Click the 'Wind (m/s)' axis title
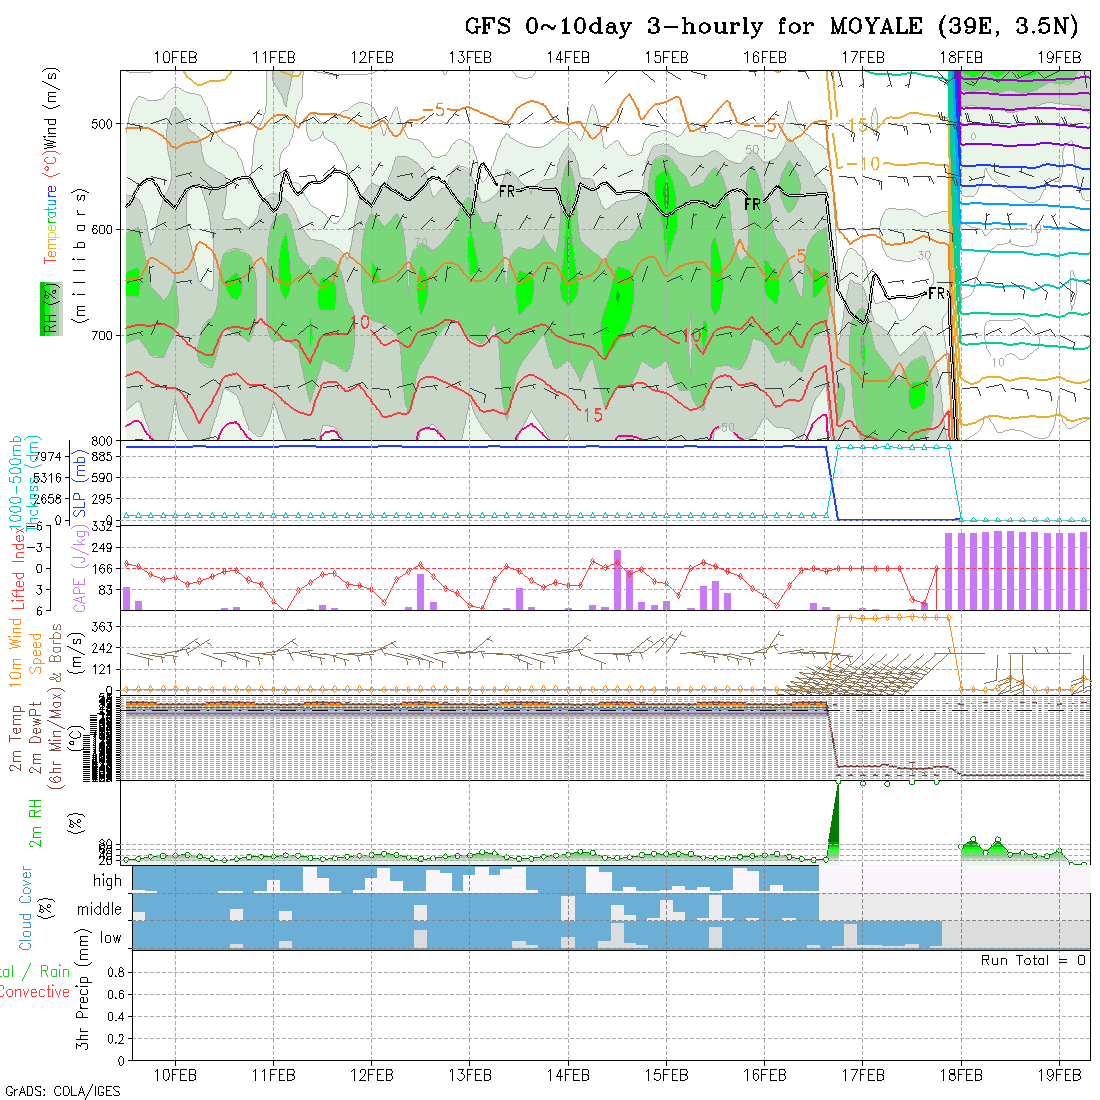 (51, 109)
